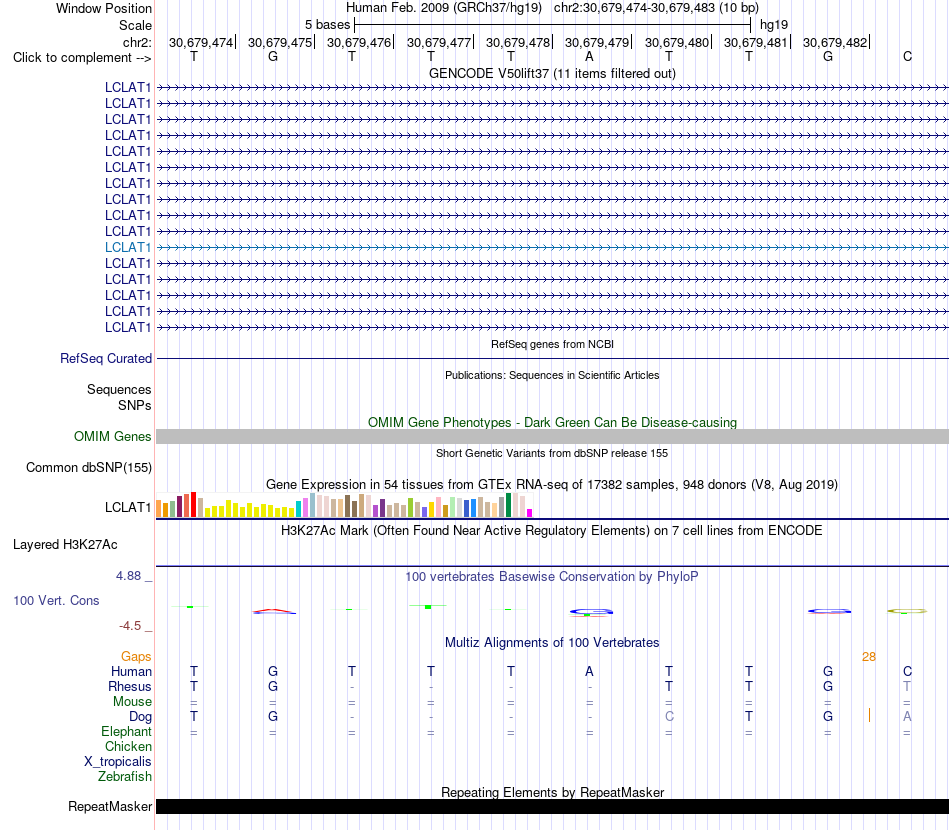Click the dark green bar in the GTEx graph
950x830 pixels.
(508, 505)
